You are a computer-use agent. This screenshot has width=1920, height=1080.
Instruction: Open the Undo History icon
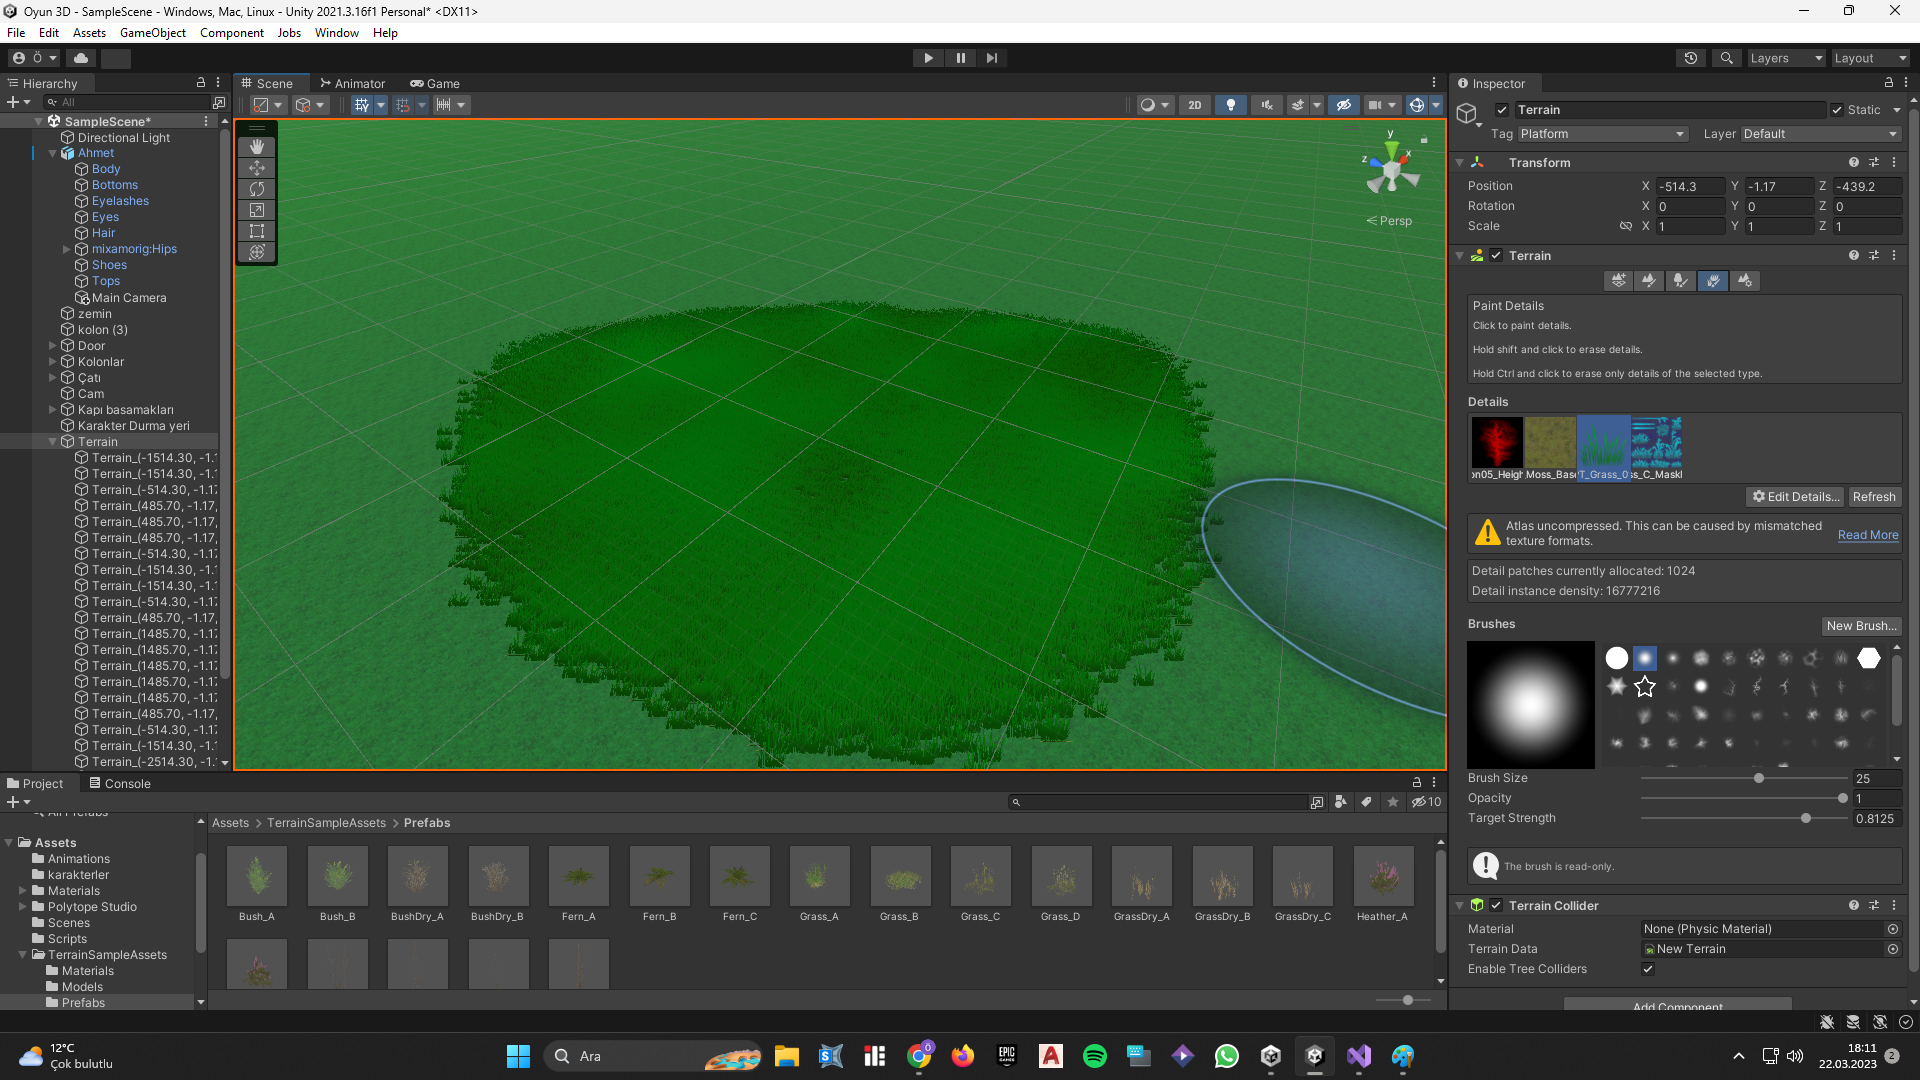(x=1691, y=58)
